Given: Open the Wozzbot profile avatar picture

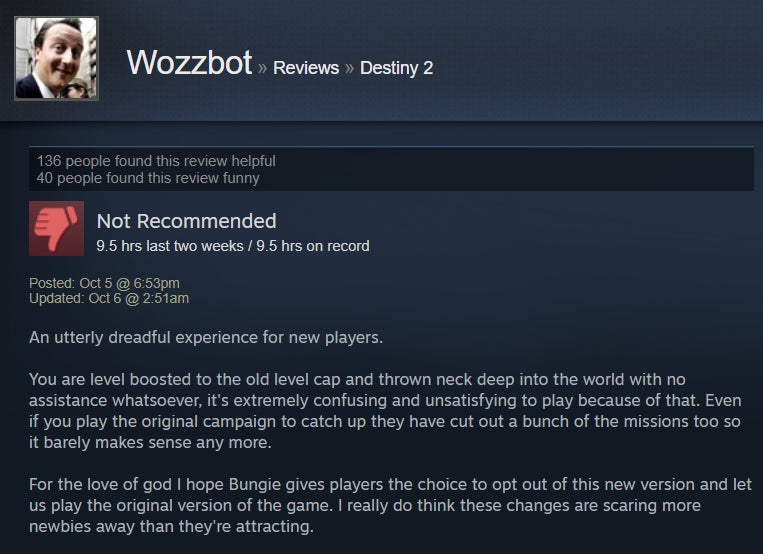Looking at the screenshot, I should [x=56, y=58].
